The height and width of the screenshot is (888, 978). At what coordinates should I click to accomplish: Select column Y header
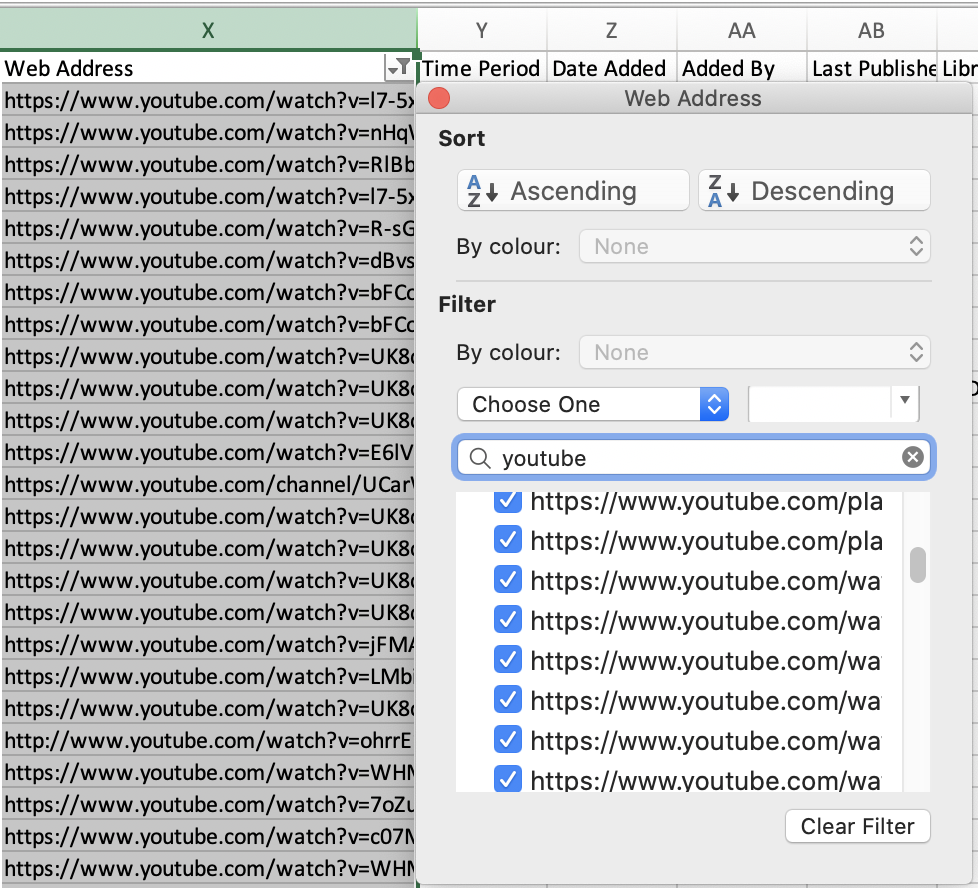[x=482, y=30]
